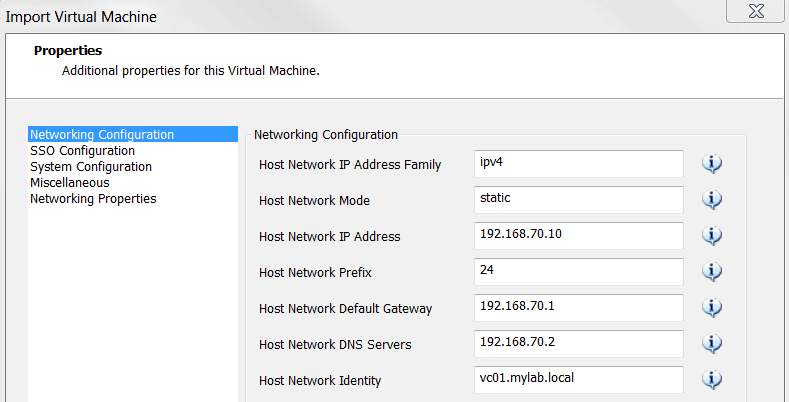Viewport: 789px width, 402px height.
Task: Focus the Host Network Mode field showing static
Action: [x=578, y=199]
